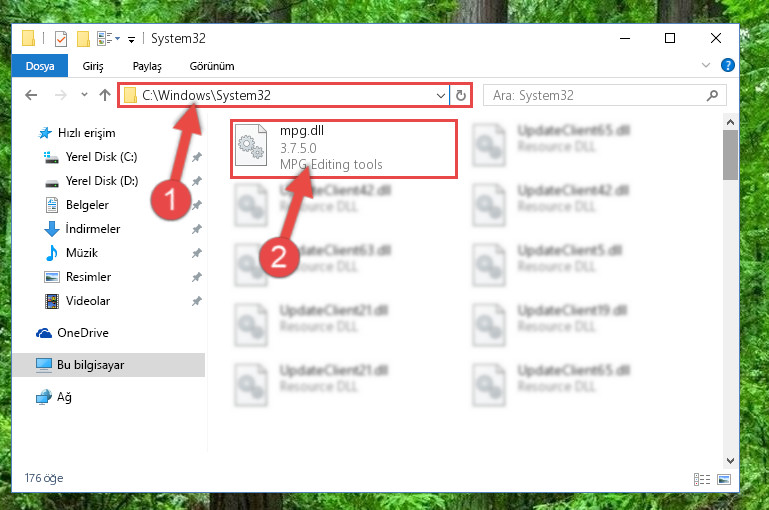769x510 pixels.
Task: Open the Görünüm ribbon tab
Action: pyautogui.click(x=212, y=66)
